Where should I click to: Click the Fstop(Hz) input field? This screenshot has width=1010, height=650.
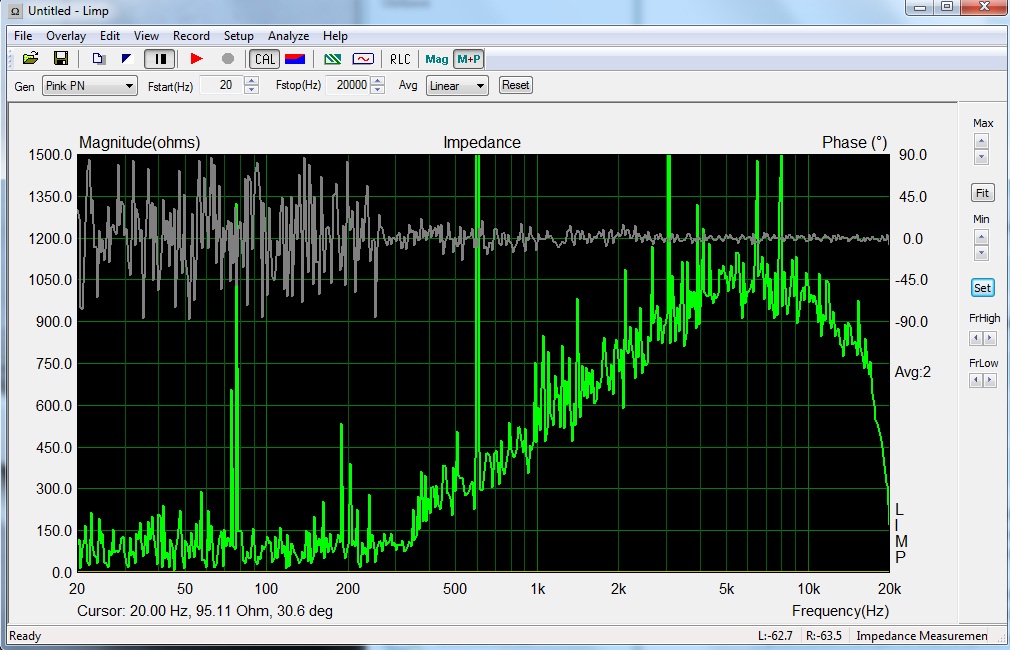tap(348, 85)
